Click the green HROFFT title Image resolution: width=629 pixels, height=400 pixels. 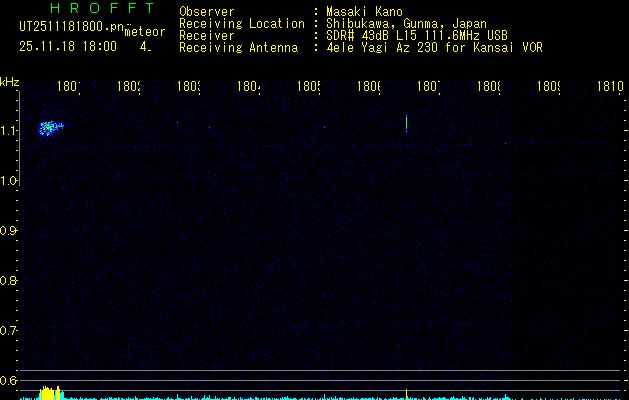(102, 8)
